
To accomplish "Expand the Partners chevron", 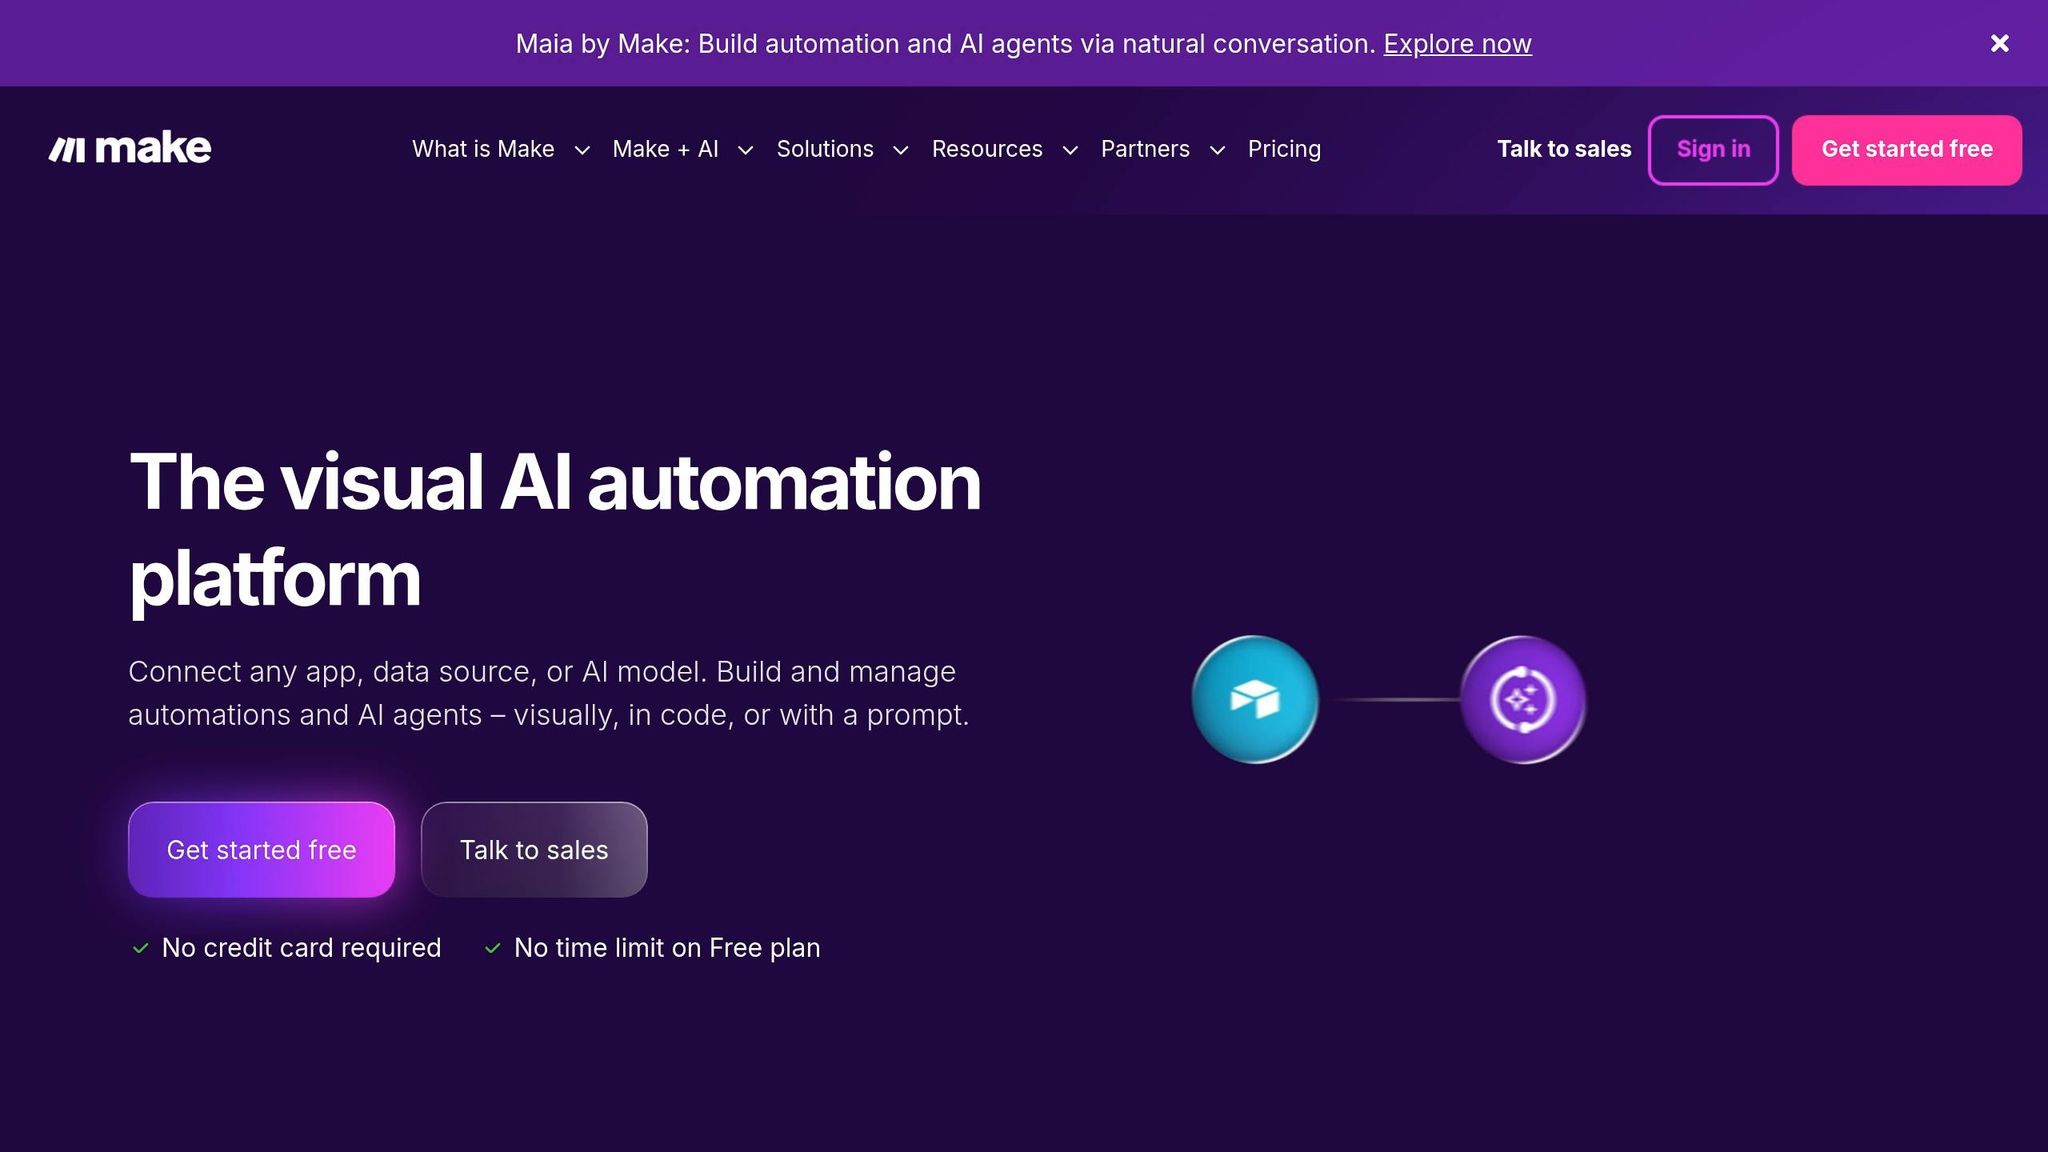I will coord(1217,150).
